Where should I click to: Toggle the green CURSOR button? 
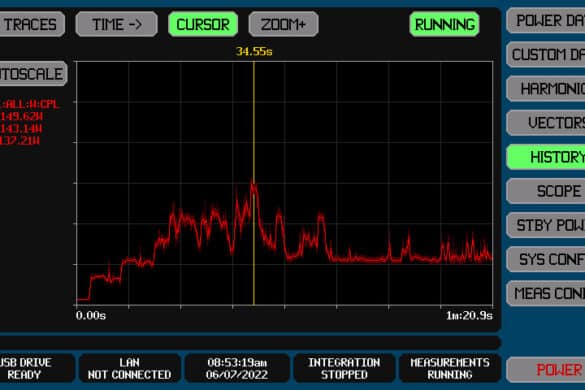pos(203,25)
